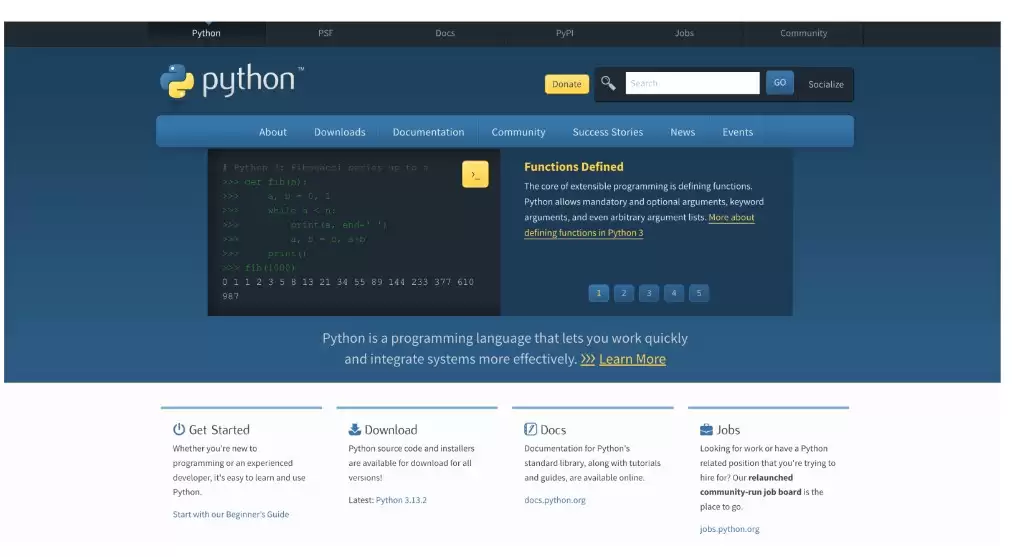Follow 'More about defining functions in Python 3' link
Image resolution: width=1036 pixels, height=557 pixels.
(639, 225)
